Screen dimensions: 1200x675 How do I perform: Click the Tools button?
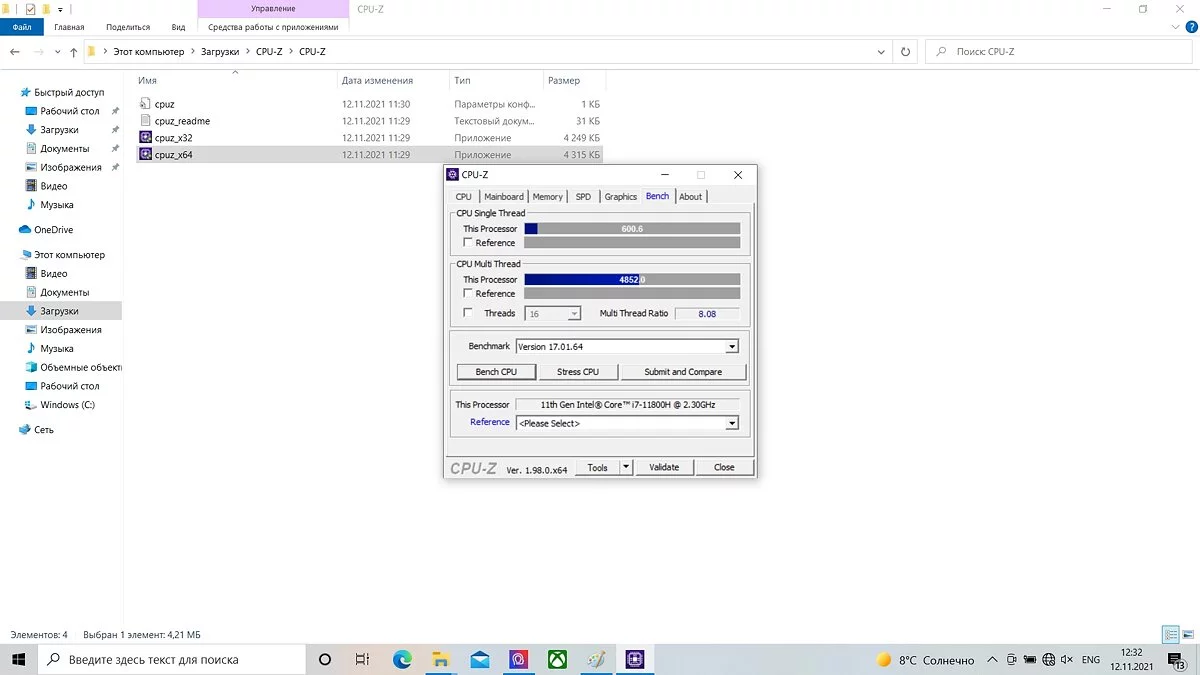[597, 467]
